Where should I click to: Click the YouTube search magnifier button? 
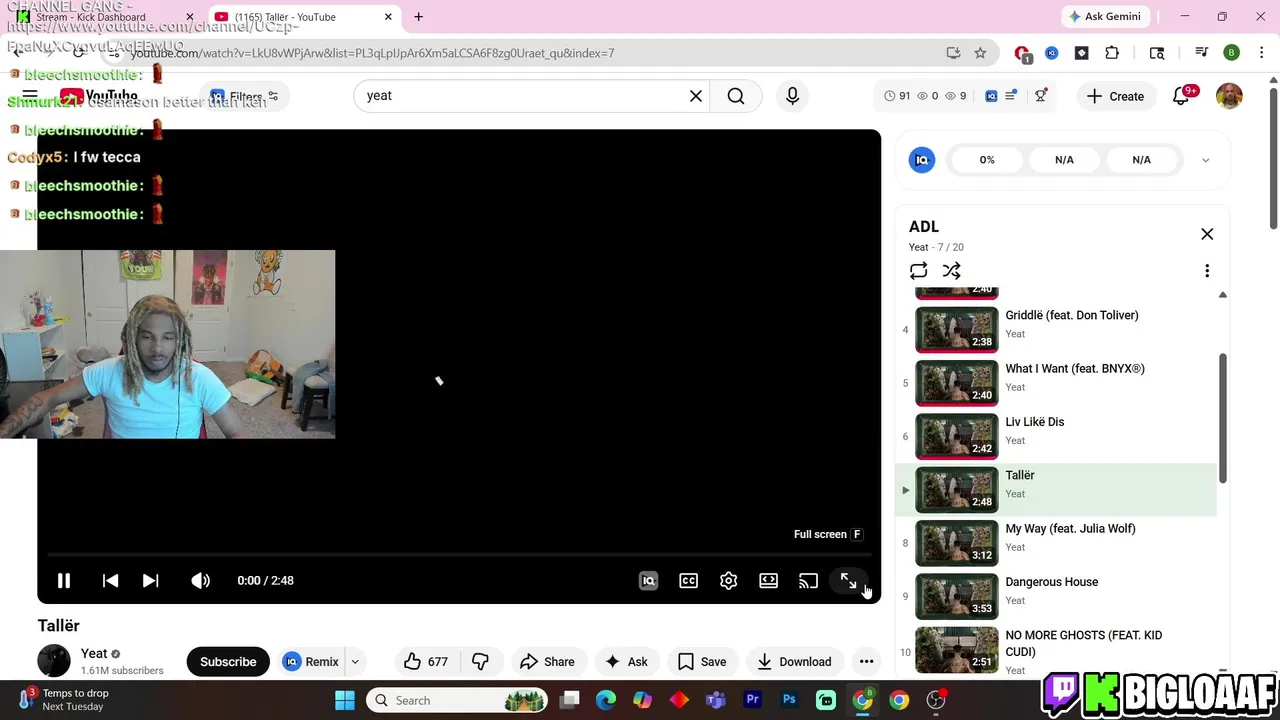click(x=736, y=96)
